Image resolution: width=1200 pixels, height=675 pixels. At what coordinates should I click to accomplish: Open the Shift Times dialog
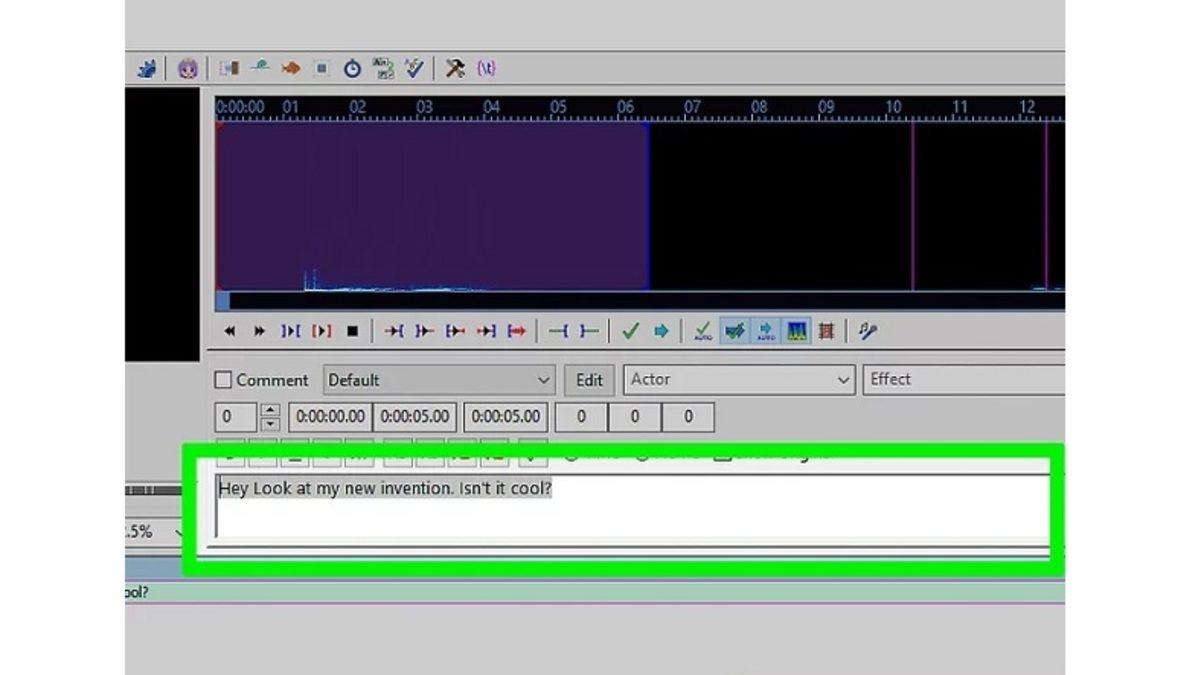coord(351,68)
